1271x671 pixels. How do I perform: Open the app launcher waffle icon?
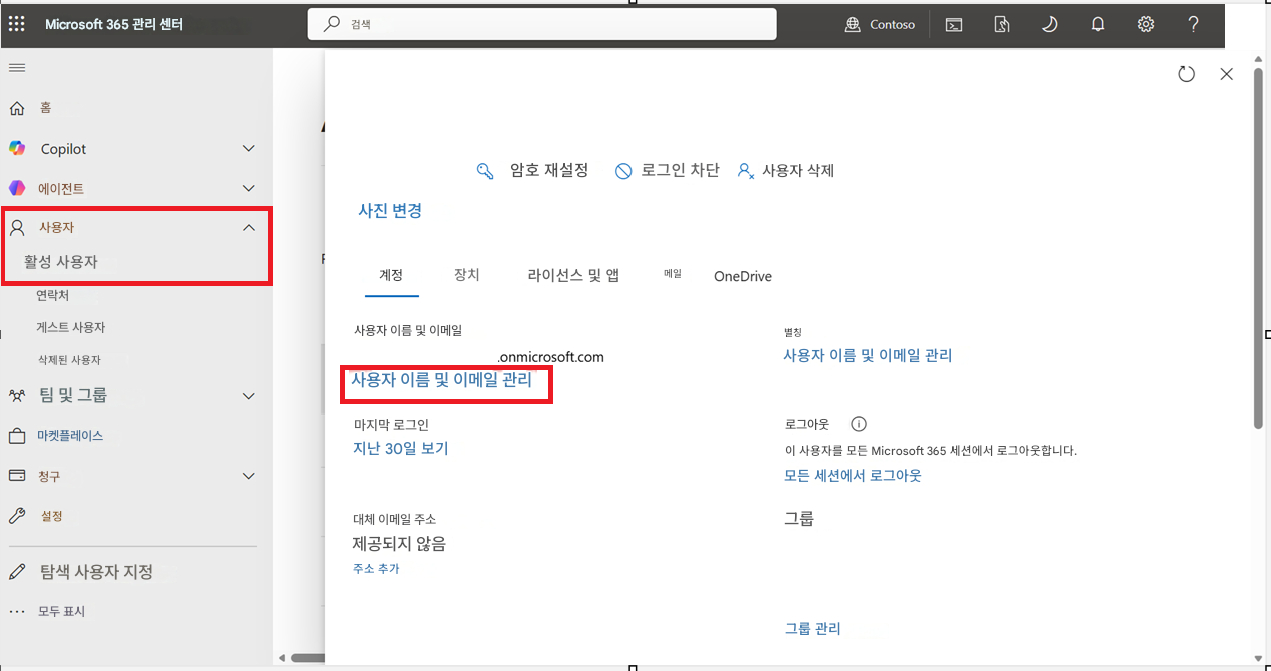(16, 24)
